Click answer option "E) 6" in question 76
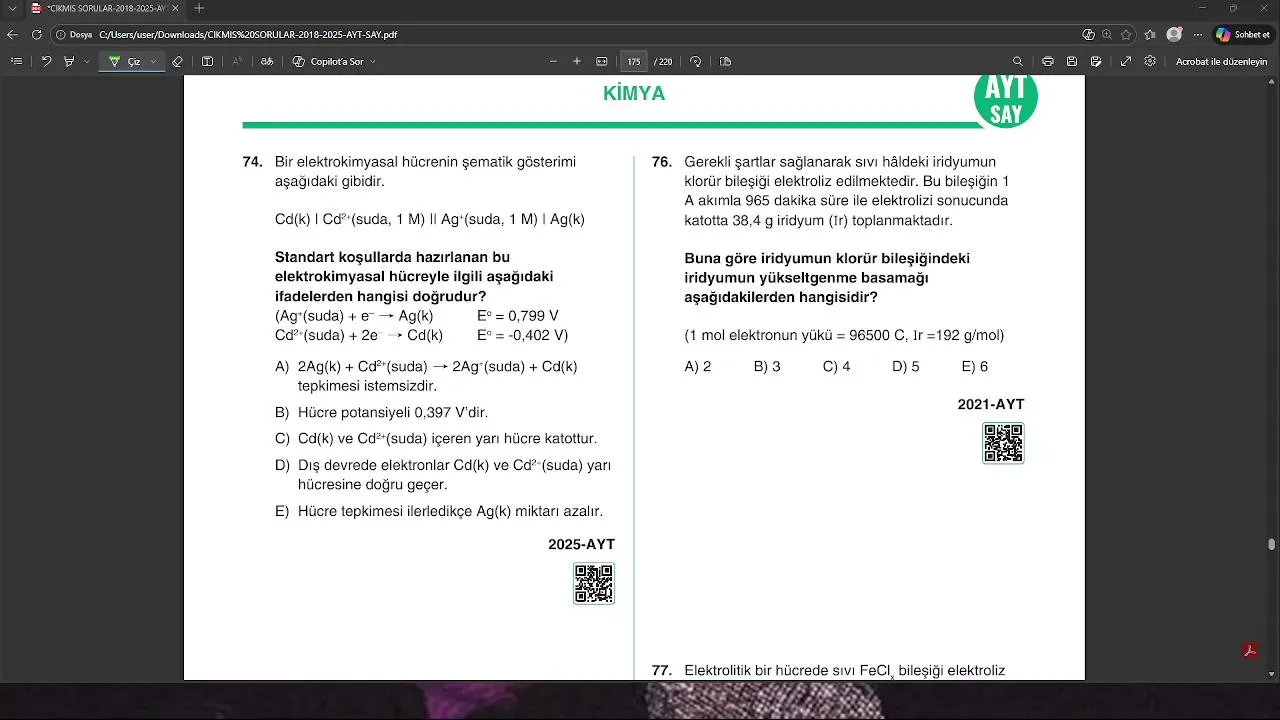Viewport: 1280px width, 720px height. point(975,367)
